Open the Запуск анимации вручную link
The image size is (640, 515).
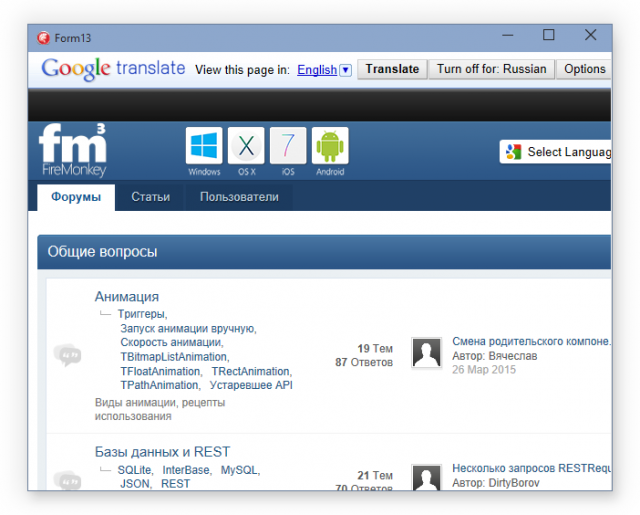pyautogui.click(x=188, y=329)
